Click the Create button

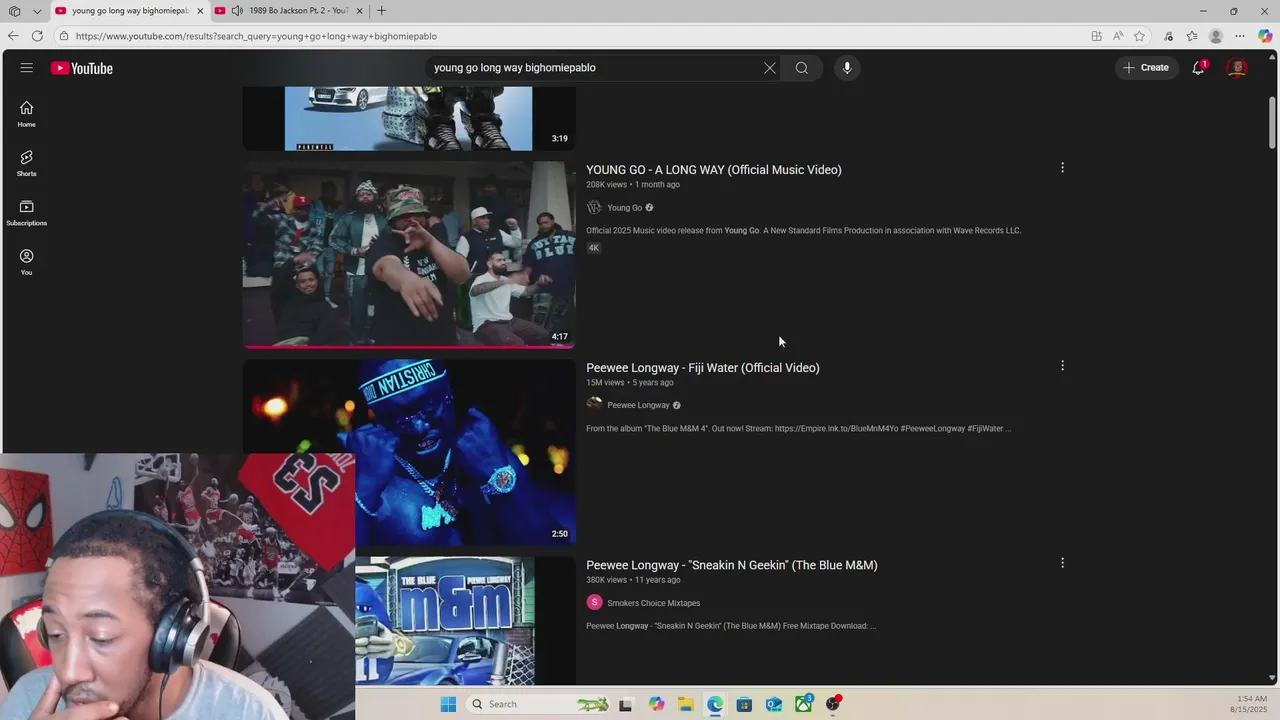pos(1146,68)
